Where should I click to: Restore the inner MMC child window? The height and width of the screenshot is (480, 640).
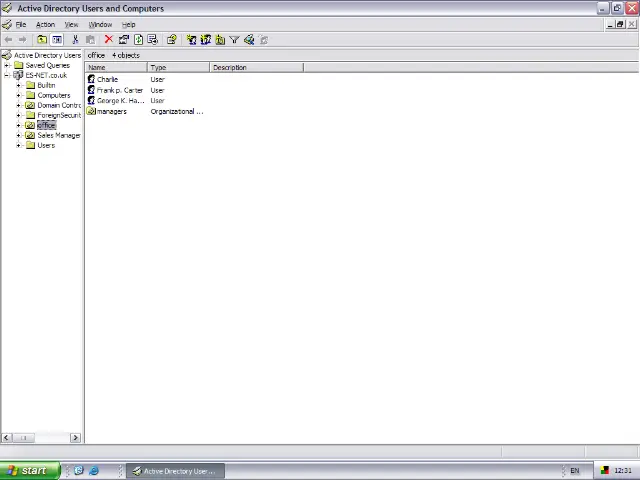click(x=620, y=24)
